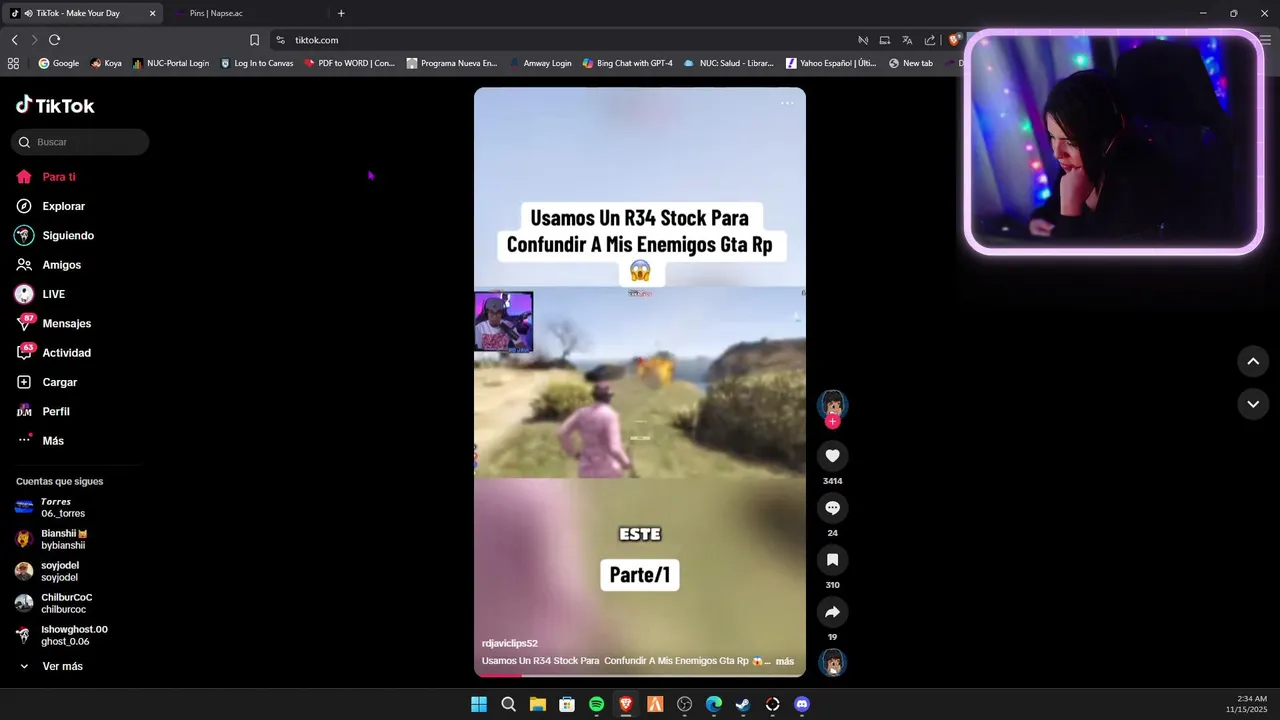This screenshot has height=720, width=1280.
Task: Open Bing Chat with GPT-4 bookmark
Action: pyautogui.click(x=628, y=63)
